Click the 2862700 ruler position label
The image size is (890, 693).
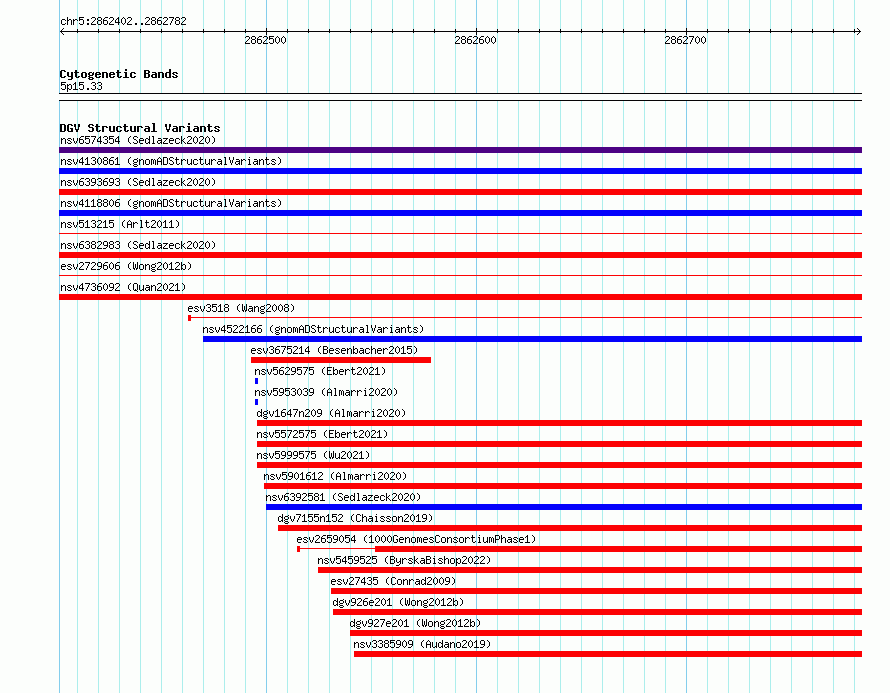pos(686,40)
